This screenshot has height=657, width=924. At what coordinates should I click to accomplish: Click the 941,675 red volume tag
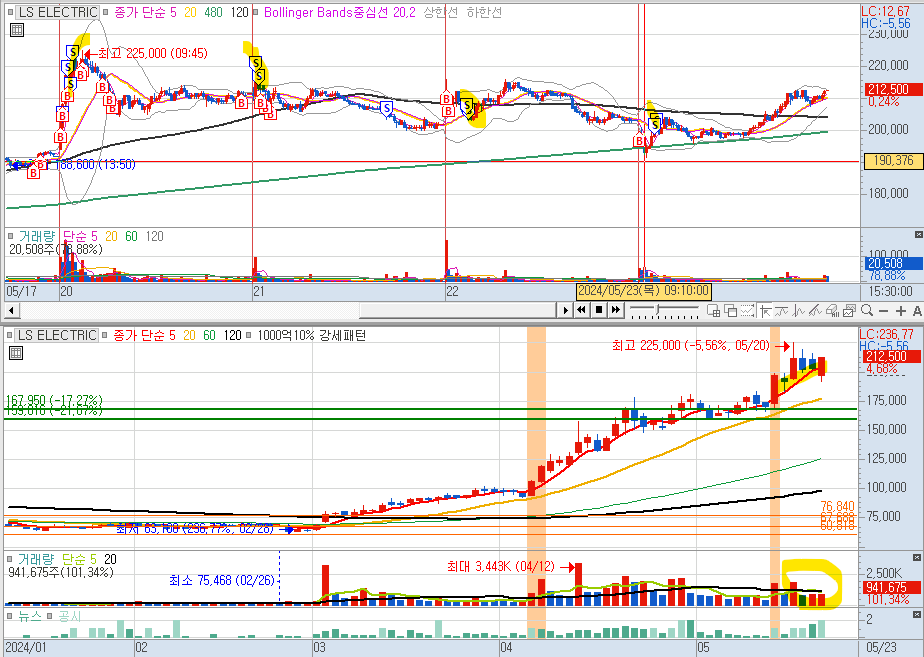pyautogui.click(x=892, y=587)
